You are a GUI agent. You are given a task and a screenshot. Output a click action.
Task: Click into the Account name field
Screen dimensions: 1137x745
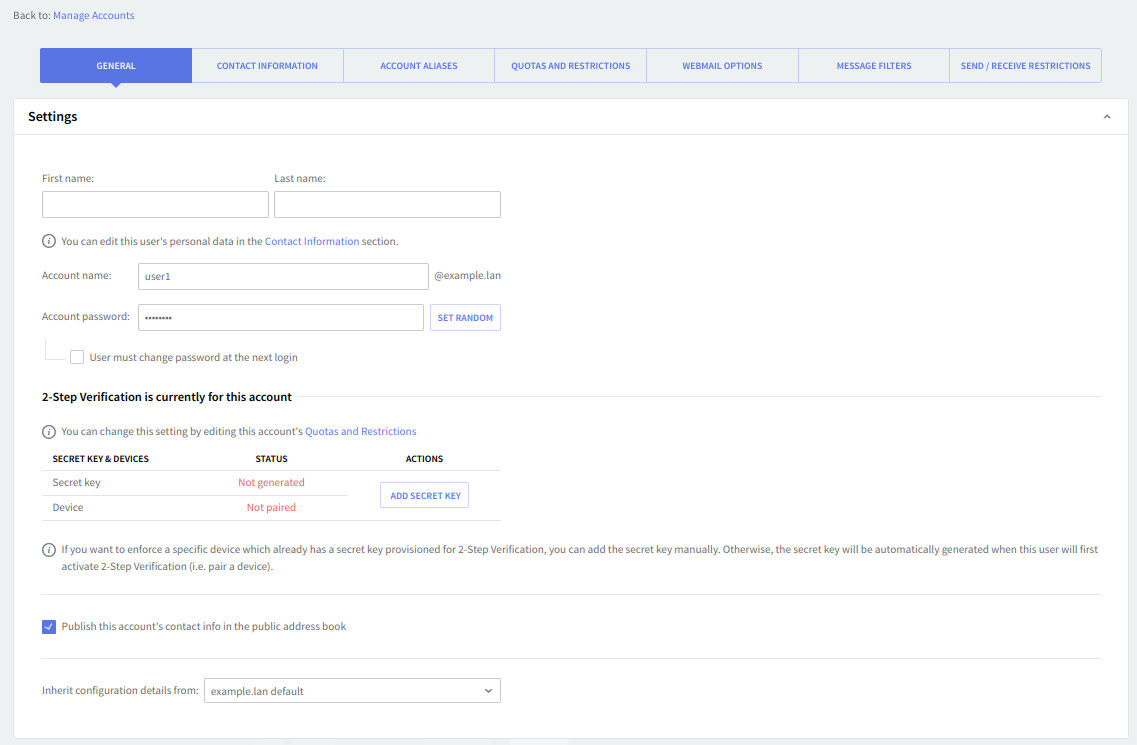coord(283,276)
